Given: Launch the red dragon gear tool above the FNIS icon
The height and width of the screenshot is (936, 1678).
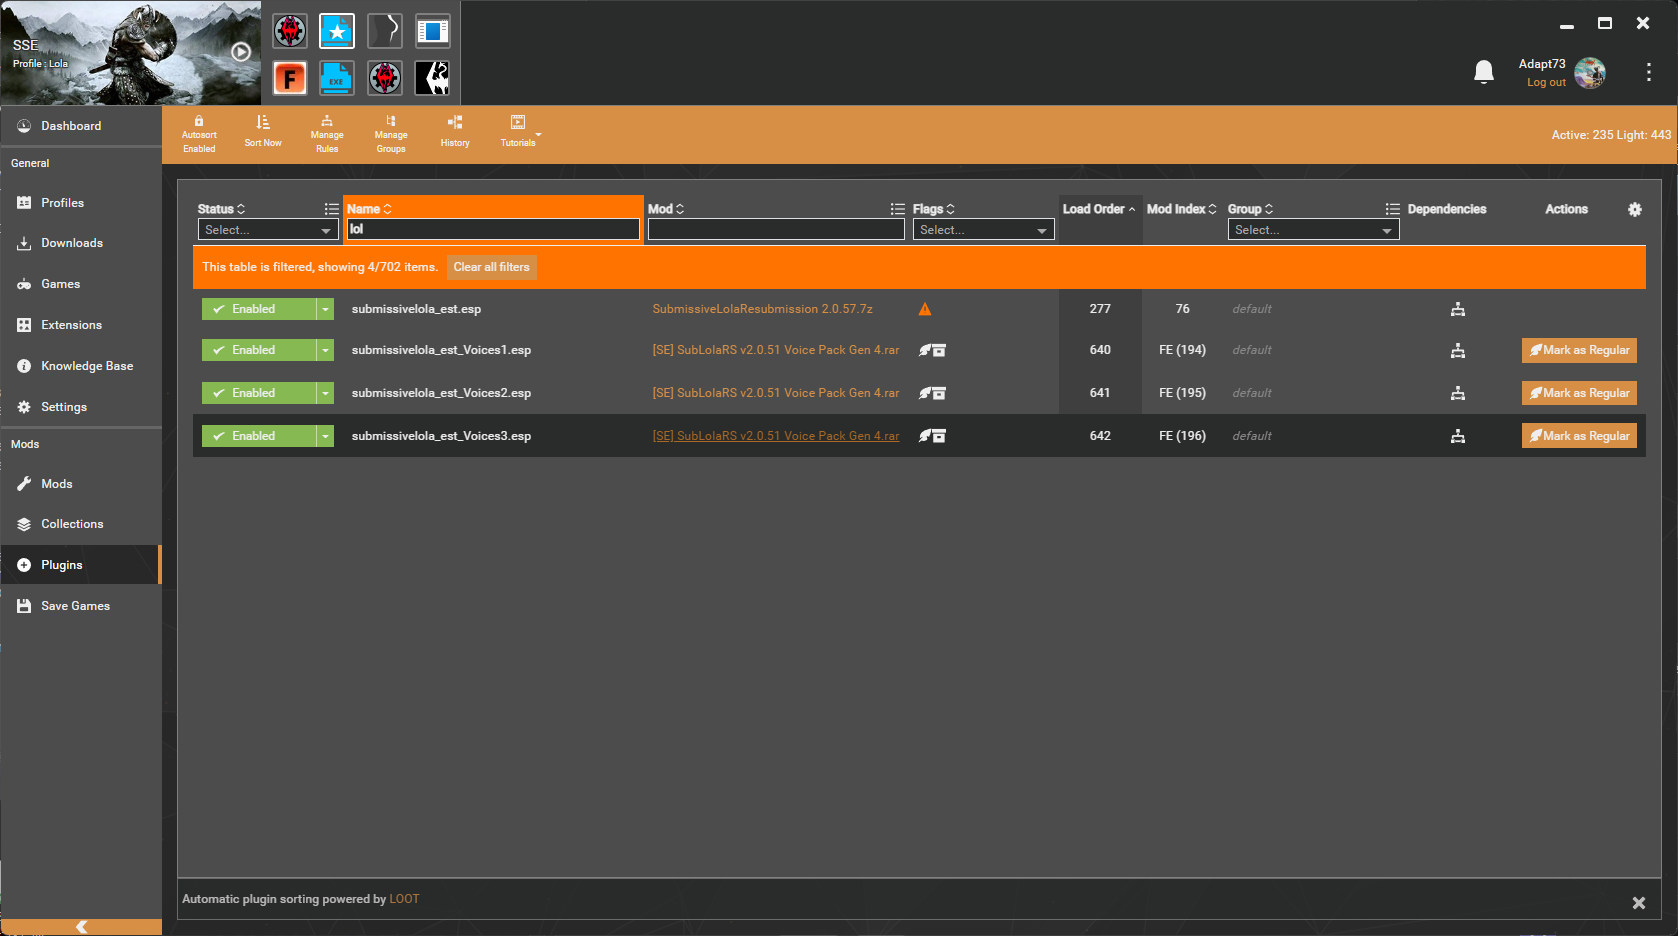Looking at the screenshot, I should pyautogui.click(x=290, y=31).
